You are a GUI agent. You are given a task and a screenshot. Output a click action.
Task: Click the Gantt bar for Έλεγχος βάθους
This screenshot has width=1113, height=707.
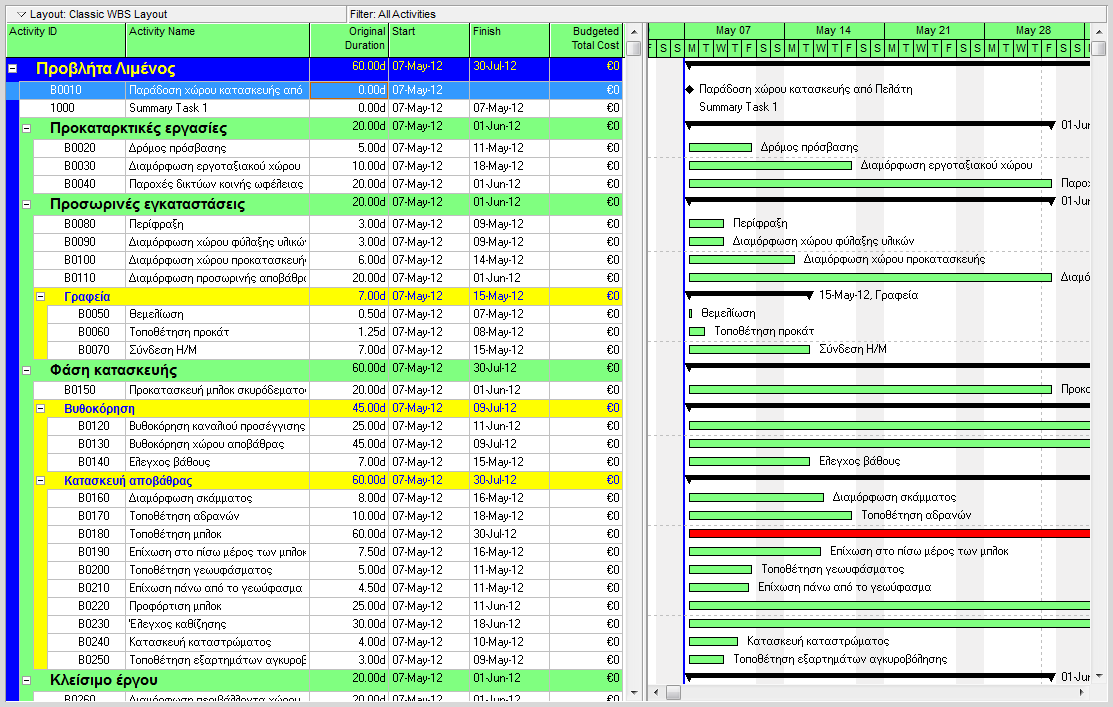coord(749,461)
